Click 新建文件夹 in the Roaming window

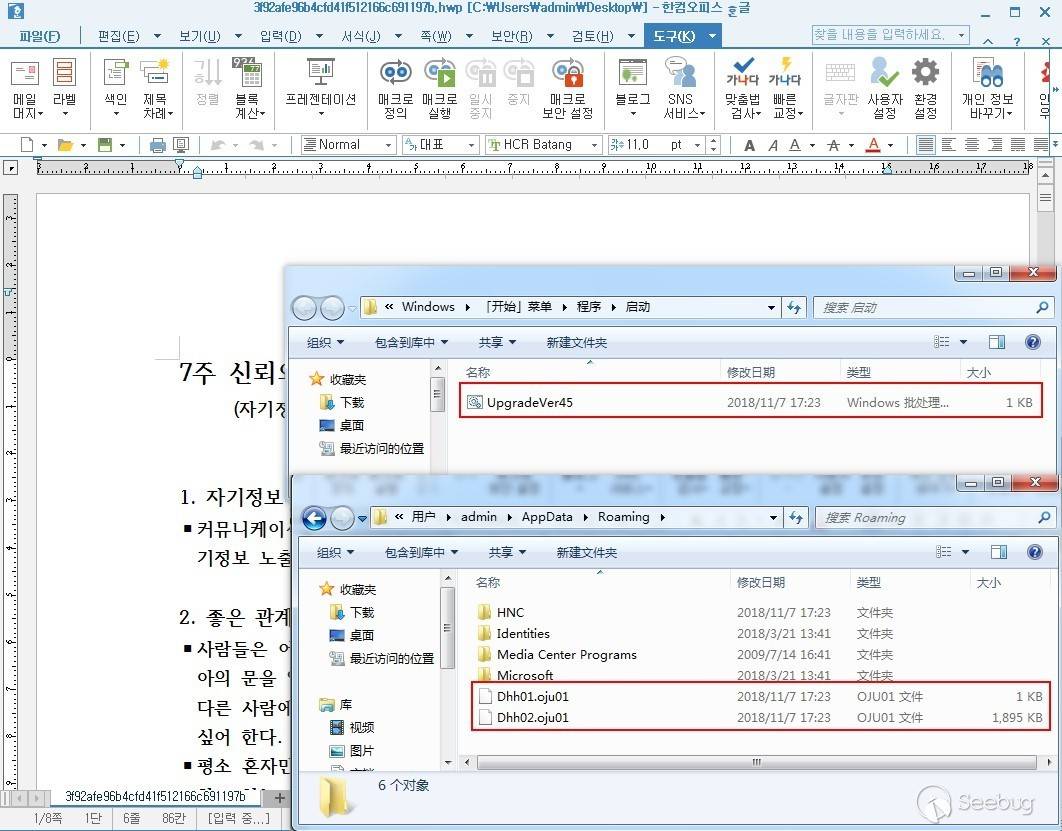pyautogui.click(x=587, y=553)
